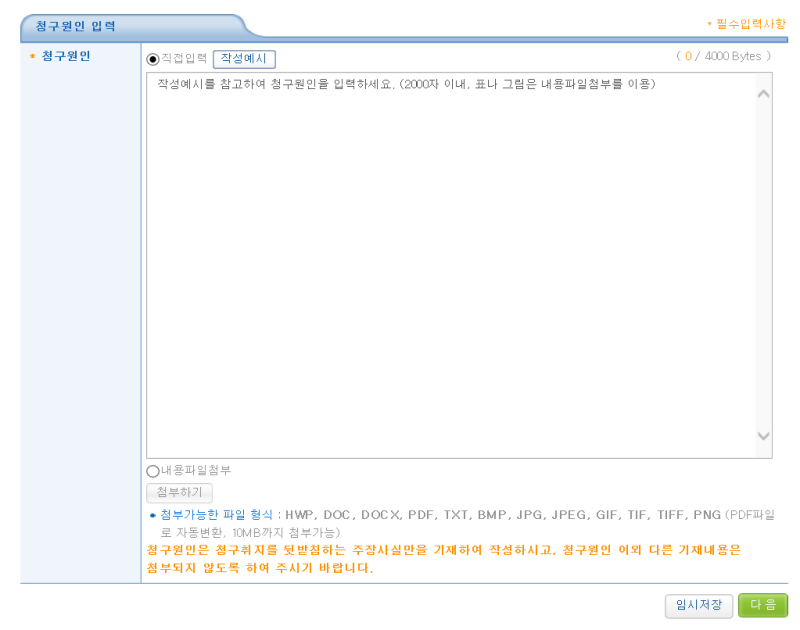Click the 청구원인 입력 tab header

[76, 27]
